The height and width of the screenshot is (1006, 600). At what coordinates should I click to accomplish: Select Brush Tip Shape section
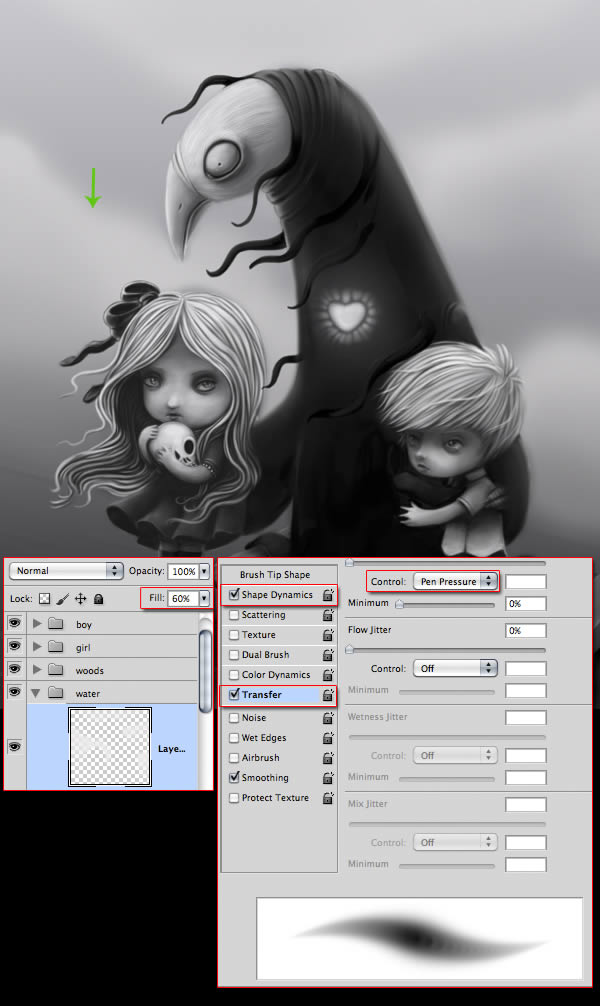click(x=275, y=574)
